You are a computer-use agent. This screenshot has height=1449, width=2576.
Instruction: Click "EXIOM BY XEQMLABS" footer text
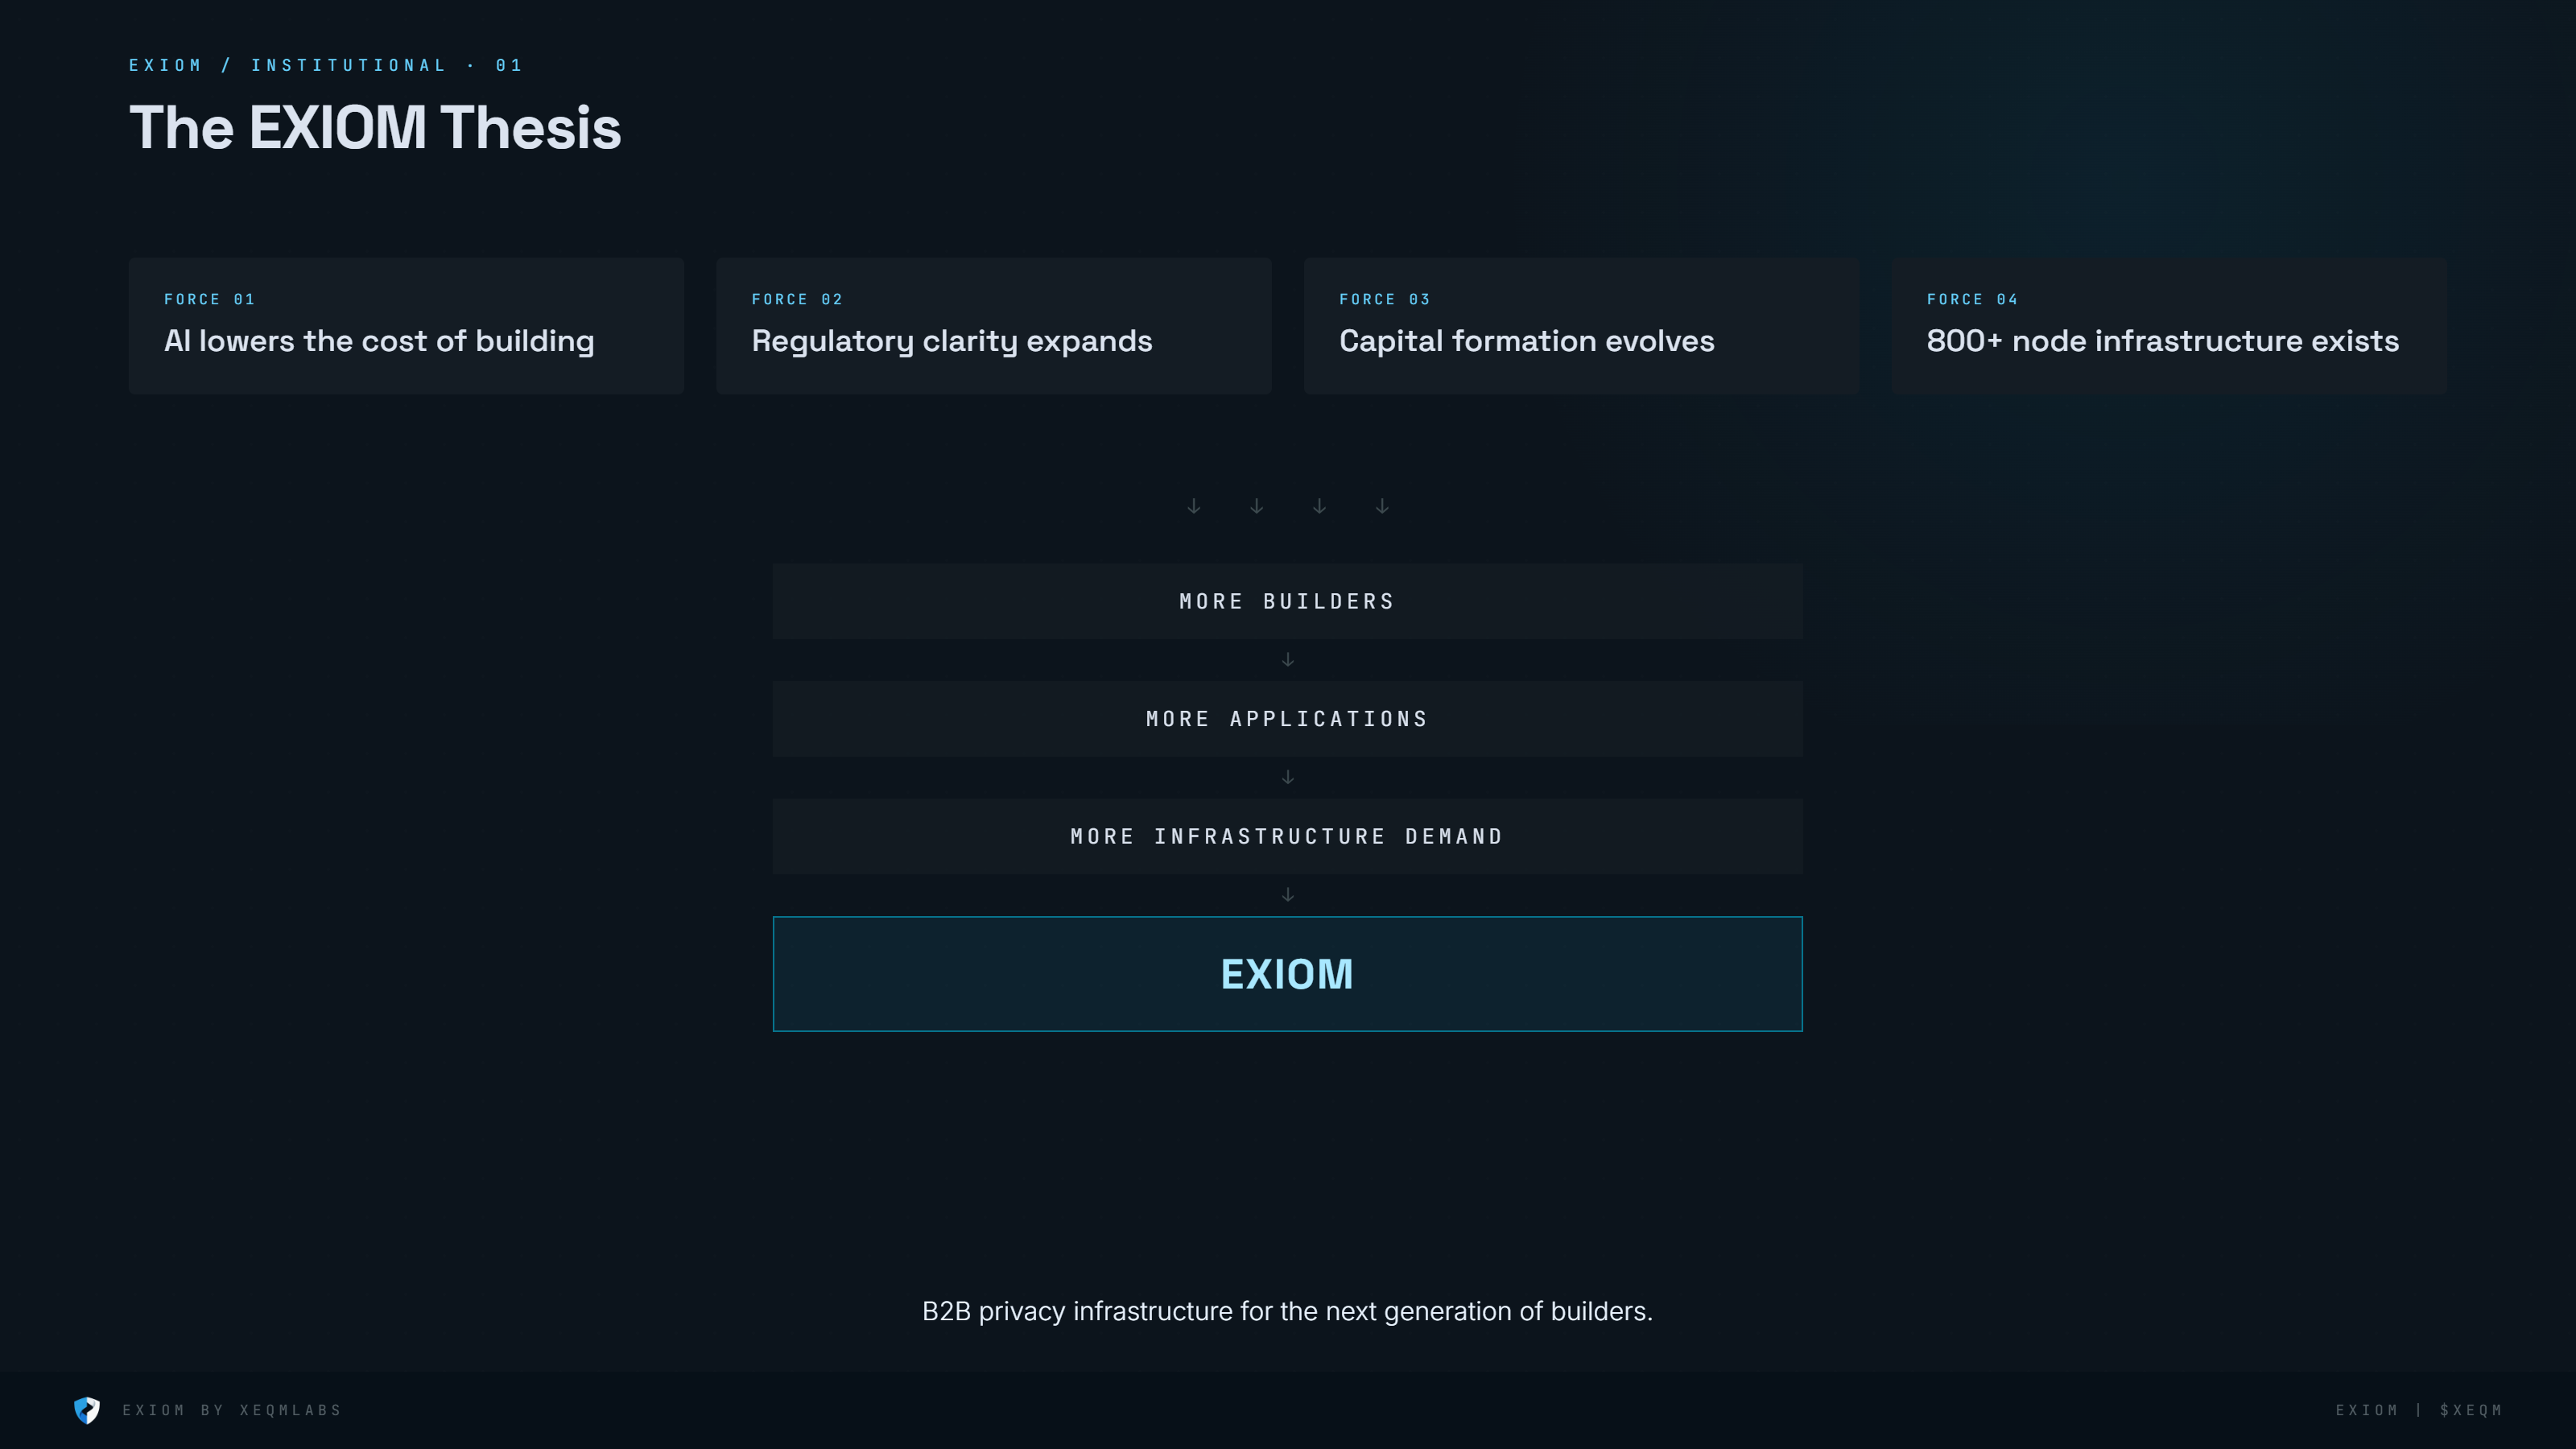(232, 1410)
